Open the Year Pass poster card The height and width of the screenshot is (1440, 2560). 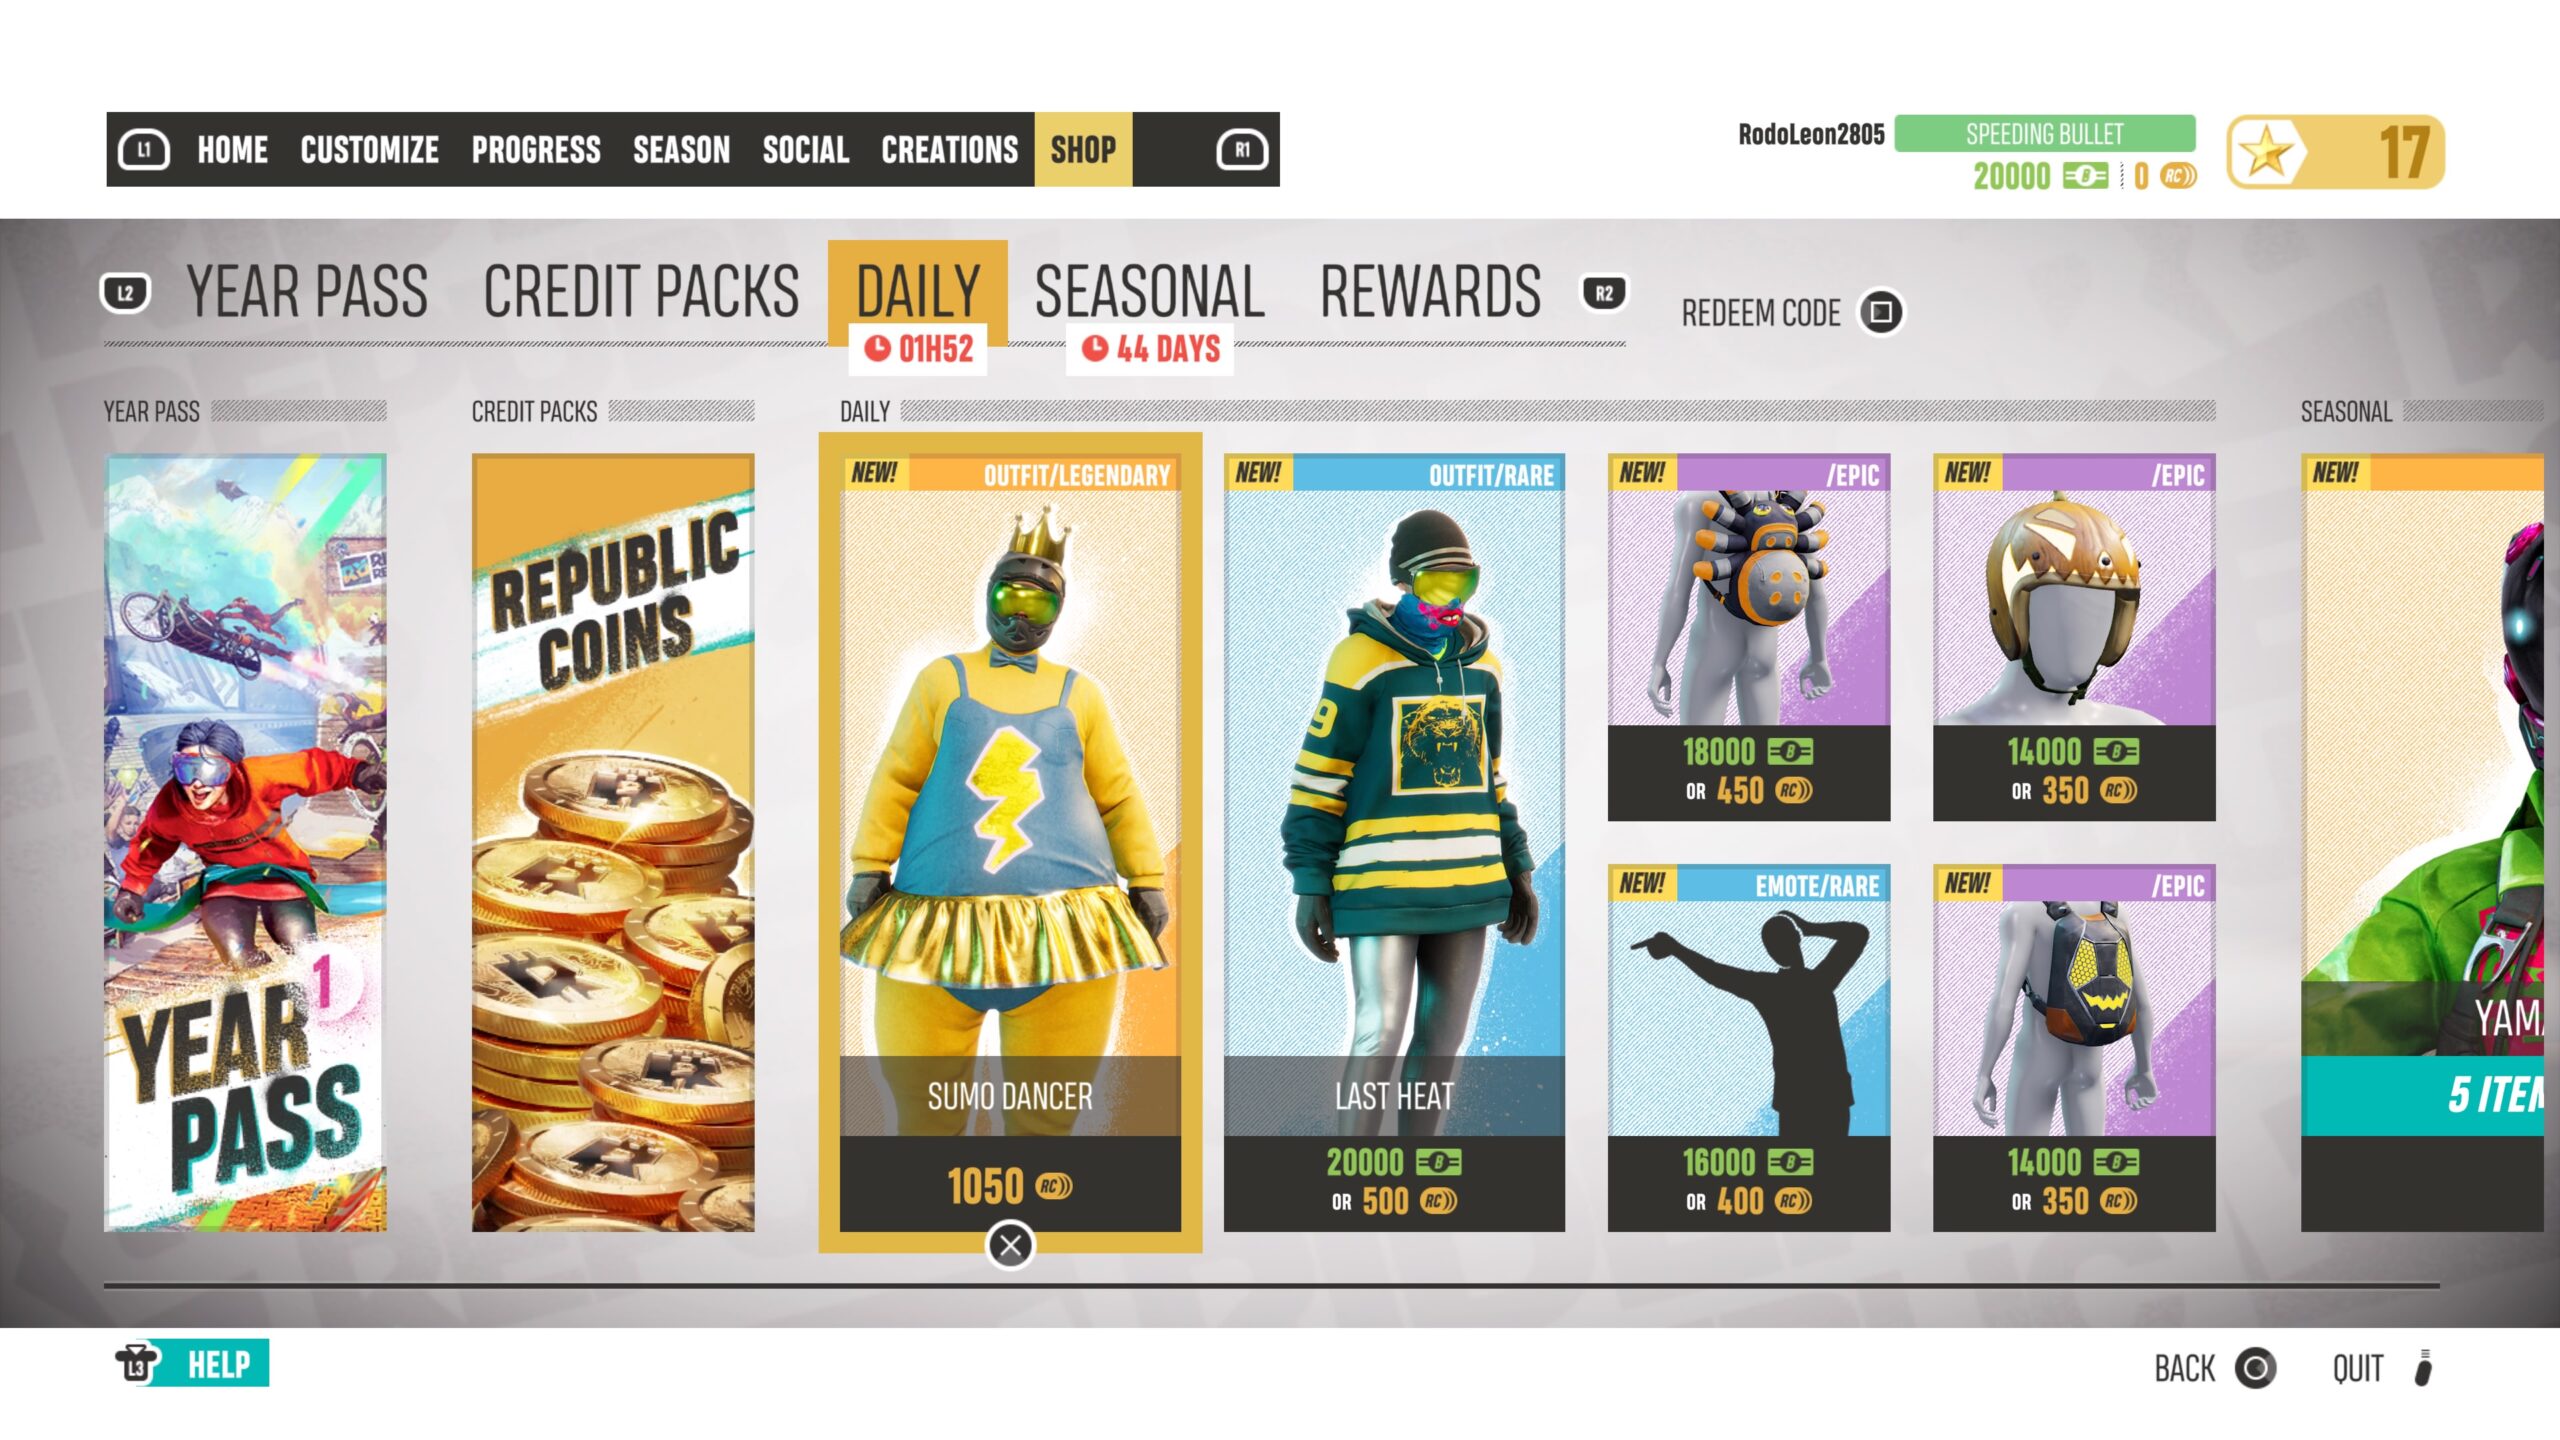click(245, 843)
